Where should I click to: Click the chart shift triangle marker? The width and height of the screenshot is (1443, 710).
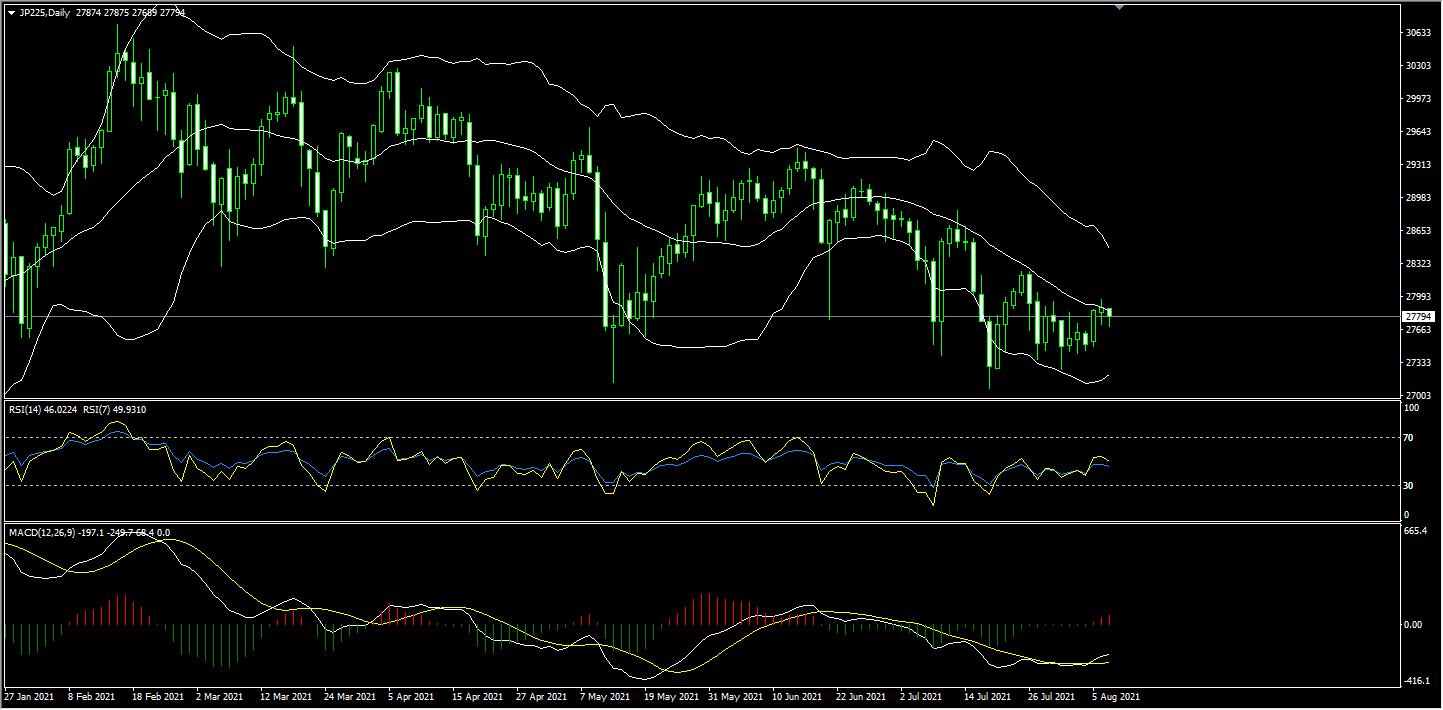pos(1119,6)
